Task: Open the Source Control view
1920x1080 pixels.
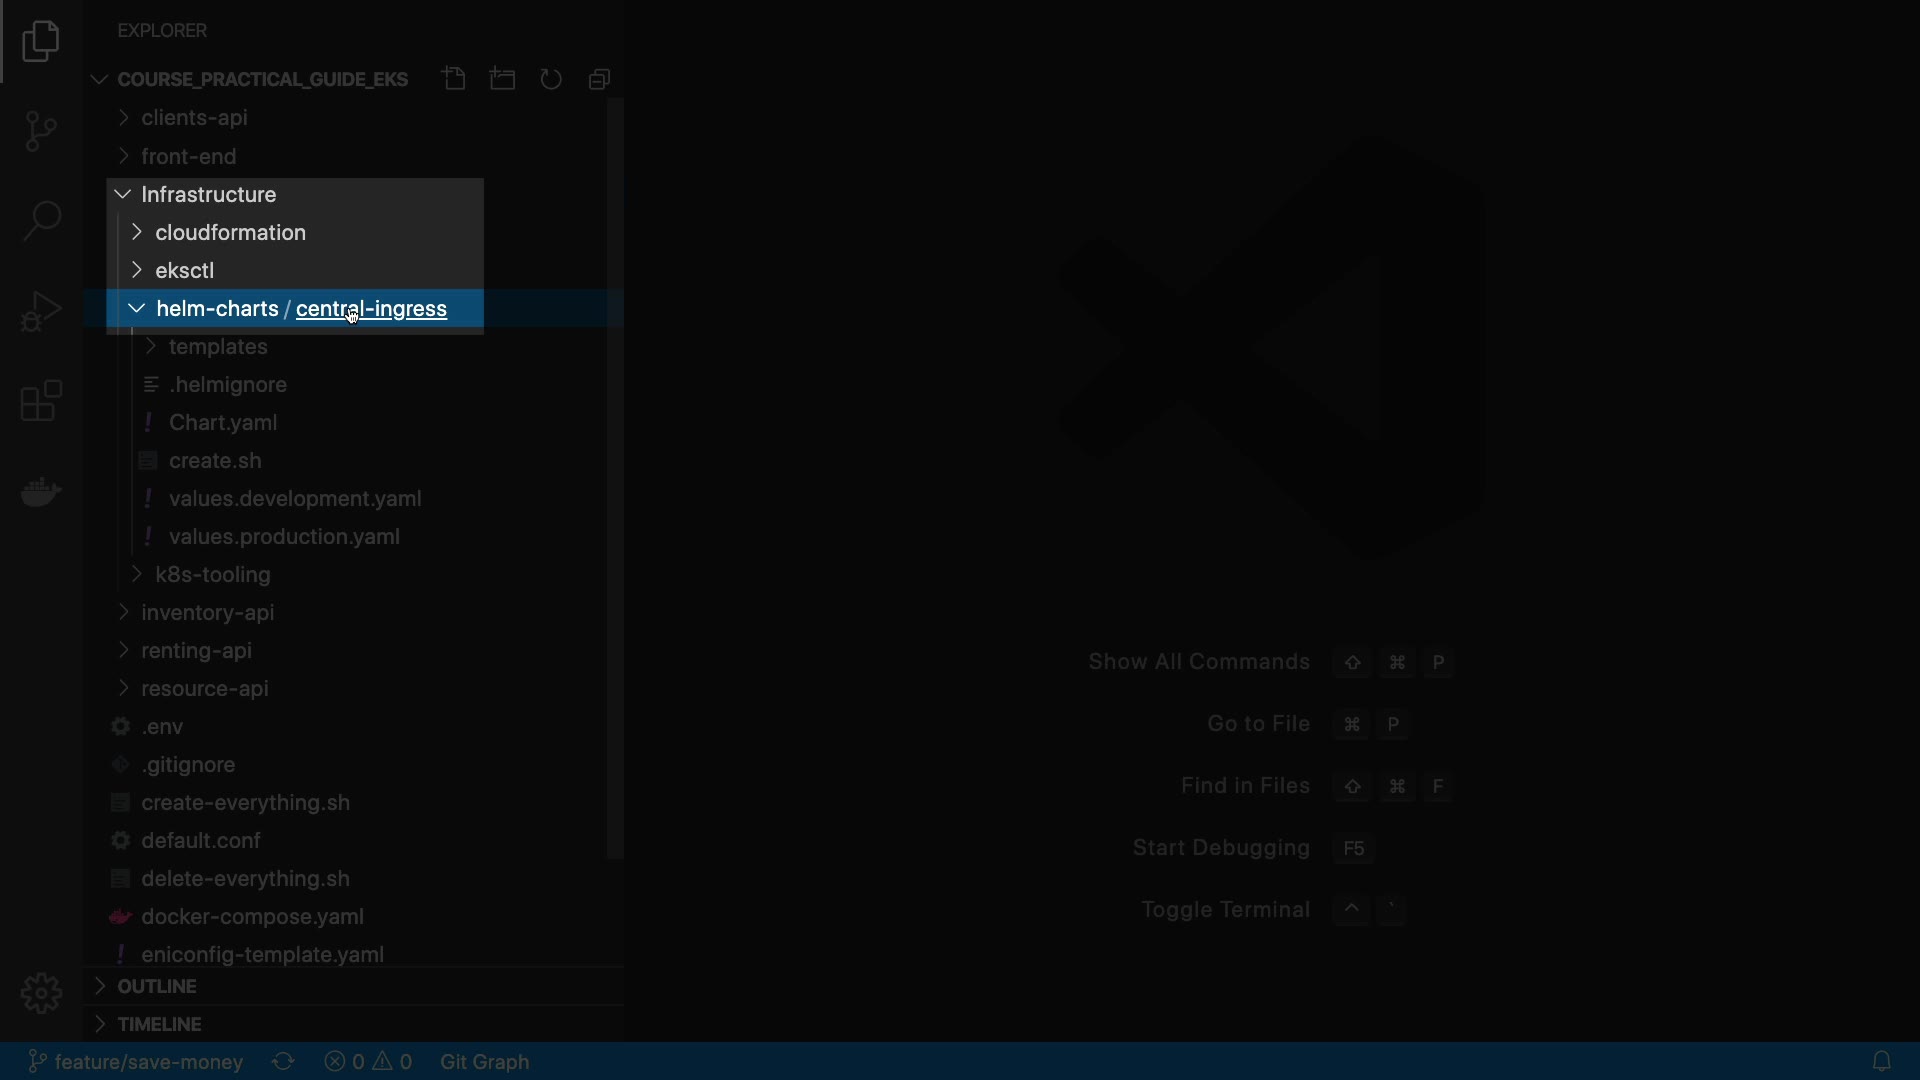Action: (x=41, y=131)
